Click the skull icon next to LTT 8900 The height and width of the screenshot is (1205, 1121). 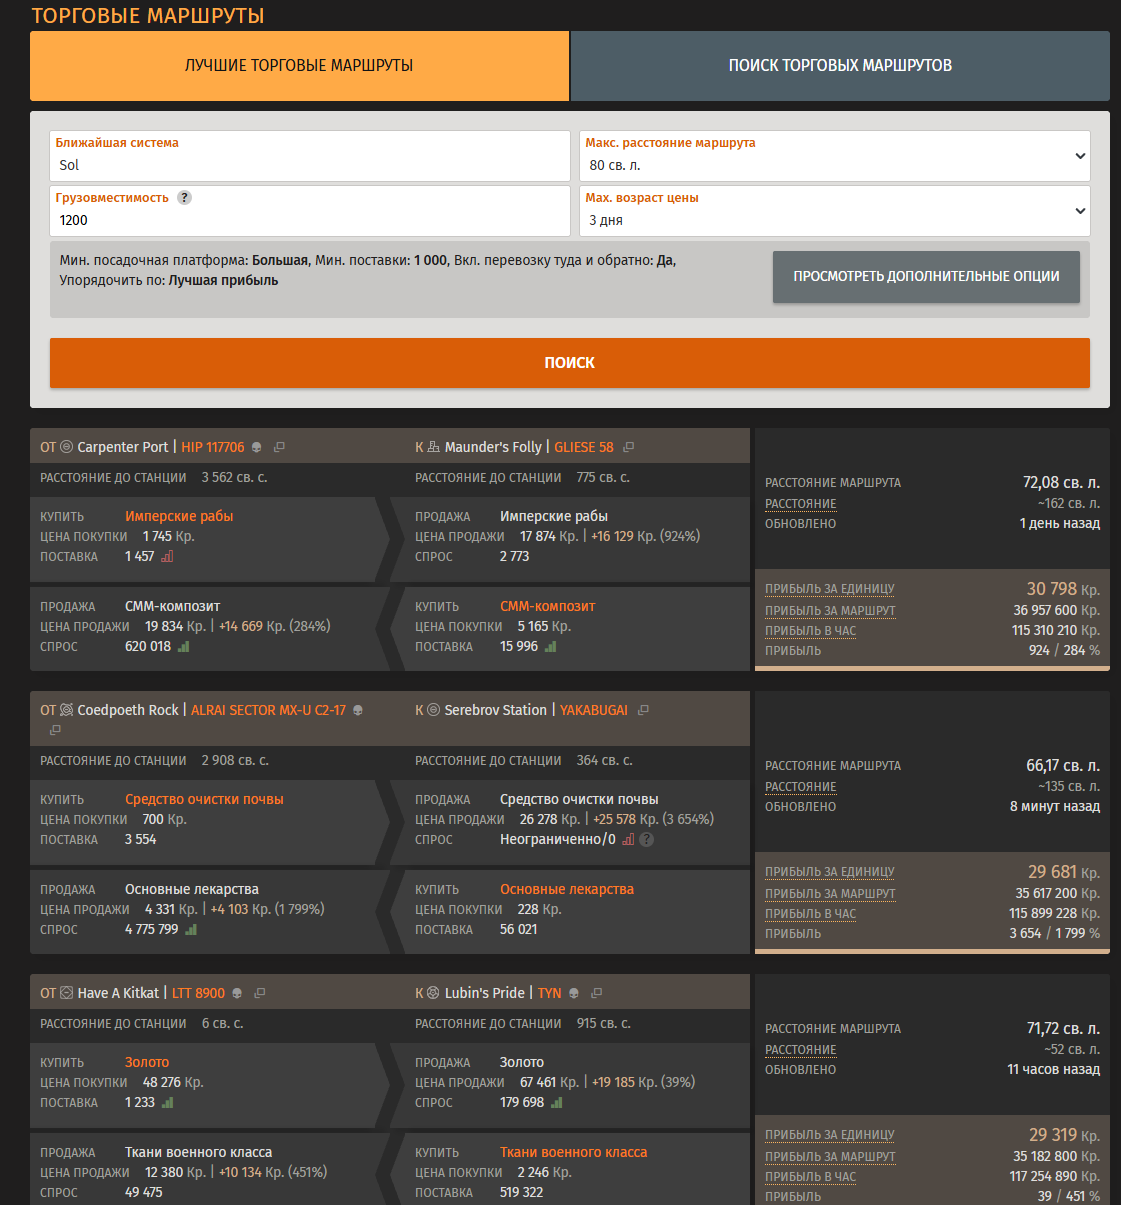(x=237, y=993)
